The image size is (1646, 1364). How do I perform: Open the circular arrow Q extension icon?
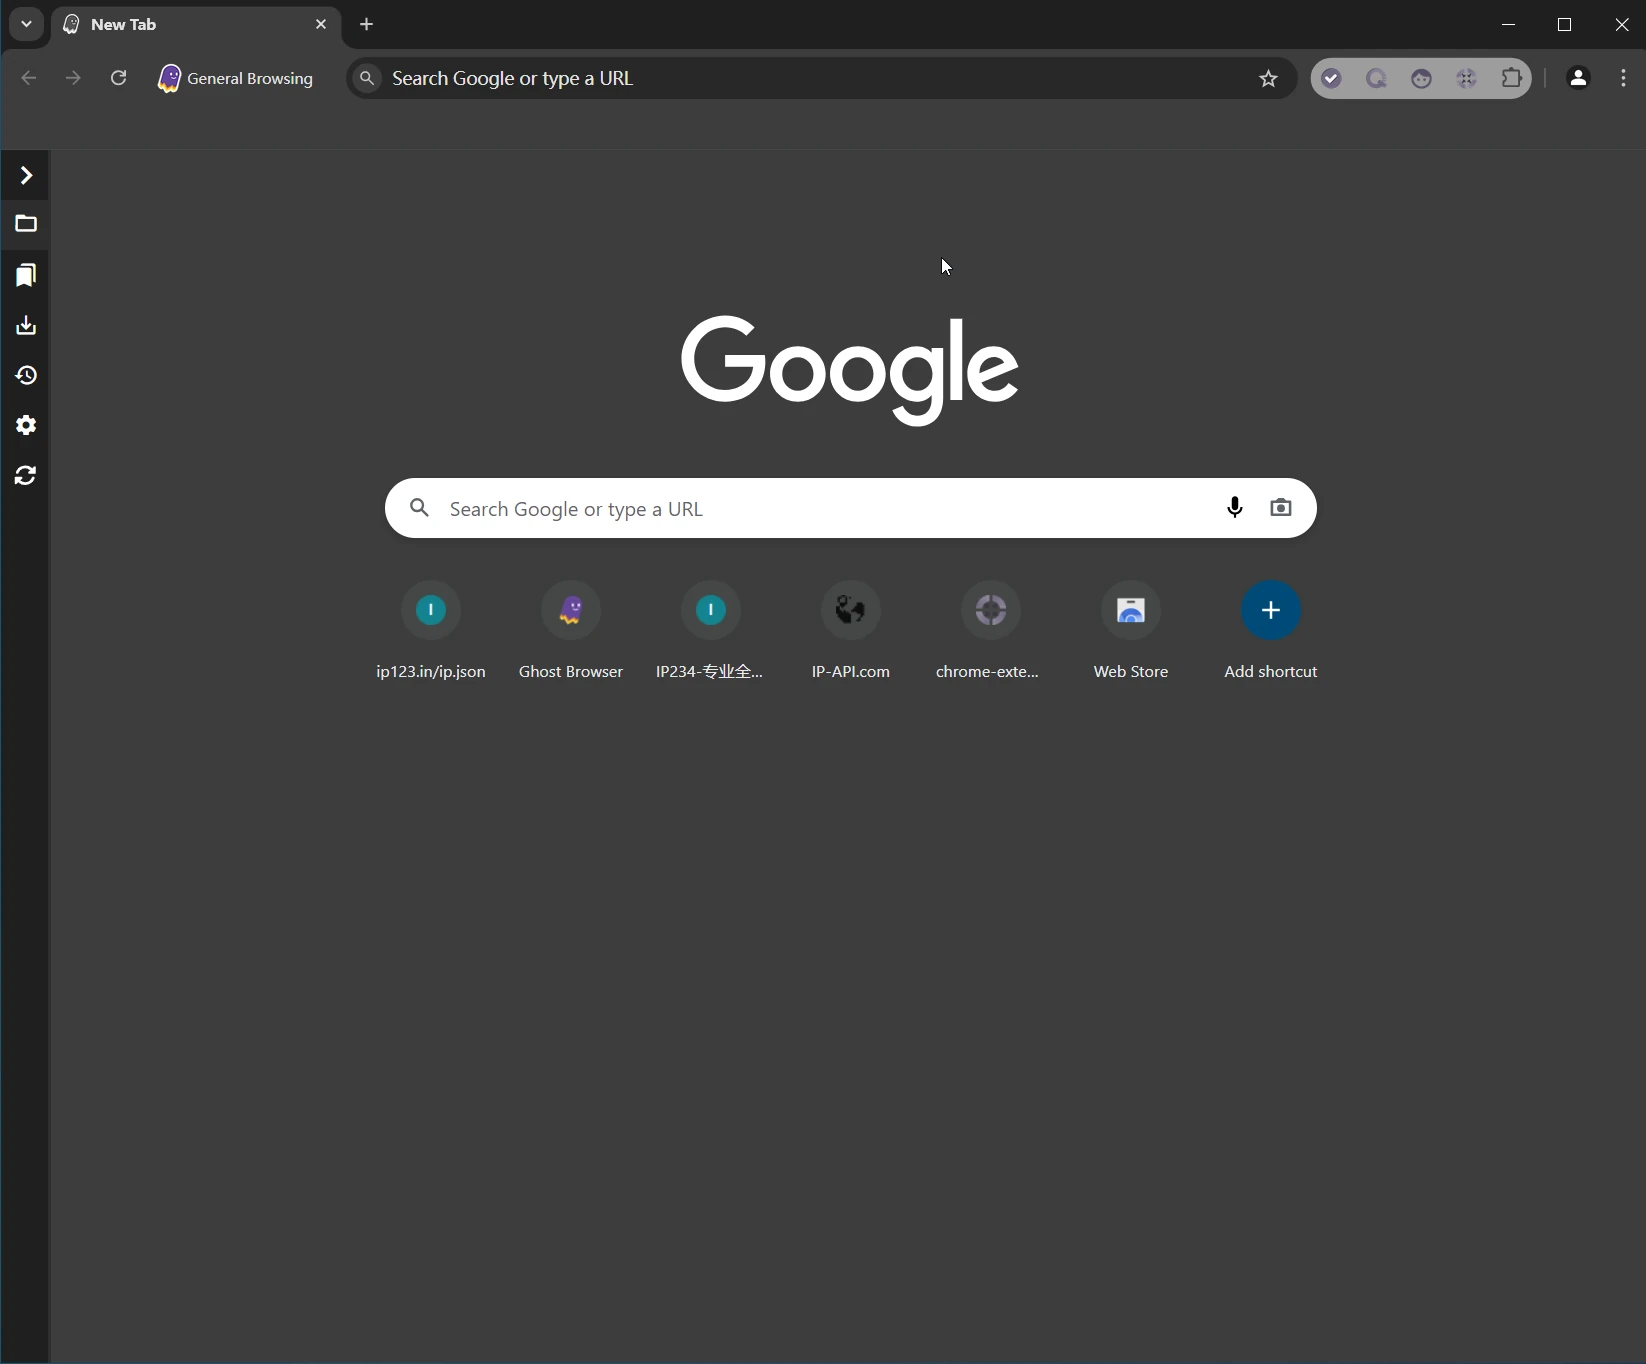1376,78
